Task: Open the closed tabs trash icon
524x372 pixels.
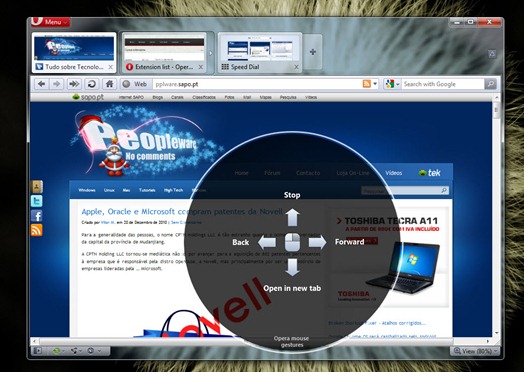Action: tap(492, 53)
